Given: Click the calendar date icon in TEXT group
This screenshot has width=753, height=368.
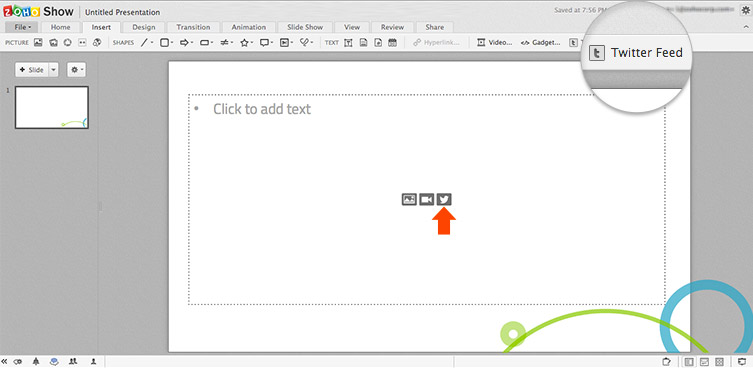Looking at the screenshot, I should (x=392, y=42).
